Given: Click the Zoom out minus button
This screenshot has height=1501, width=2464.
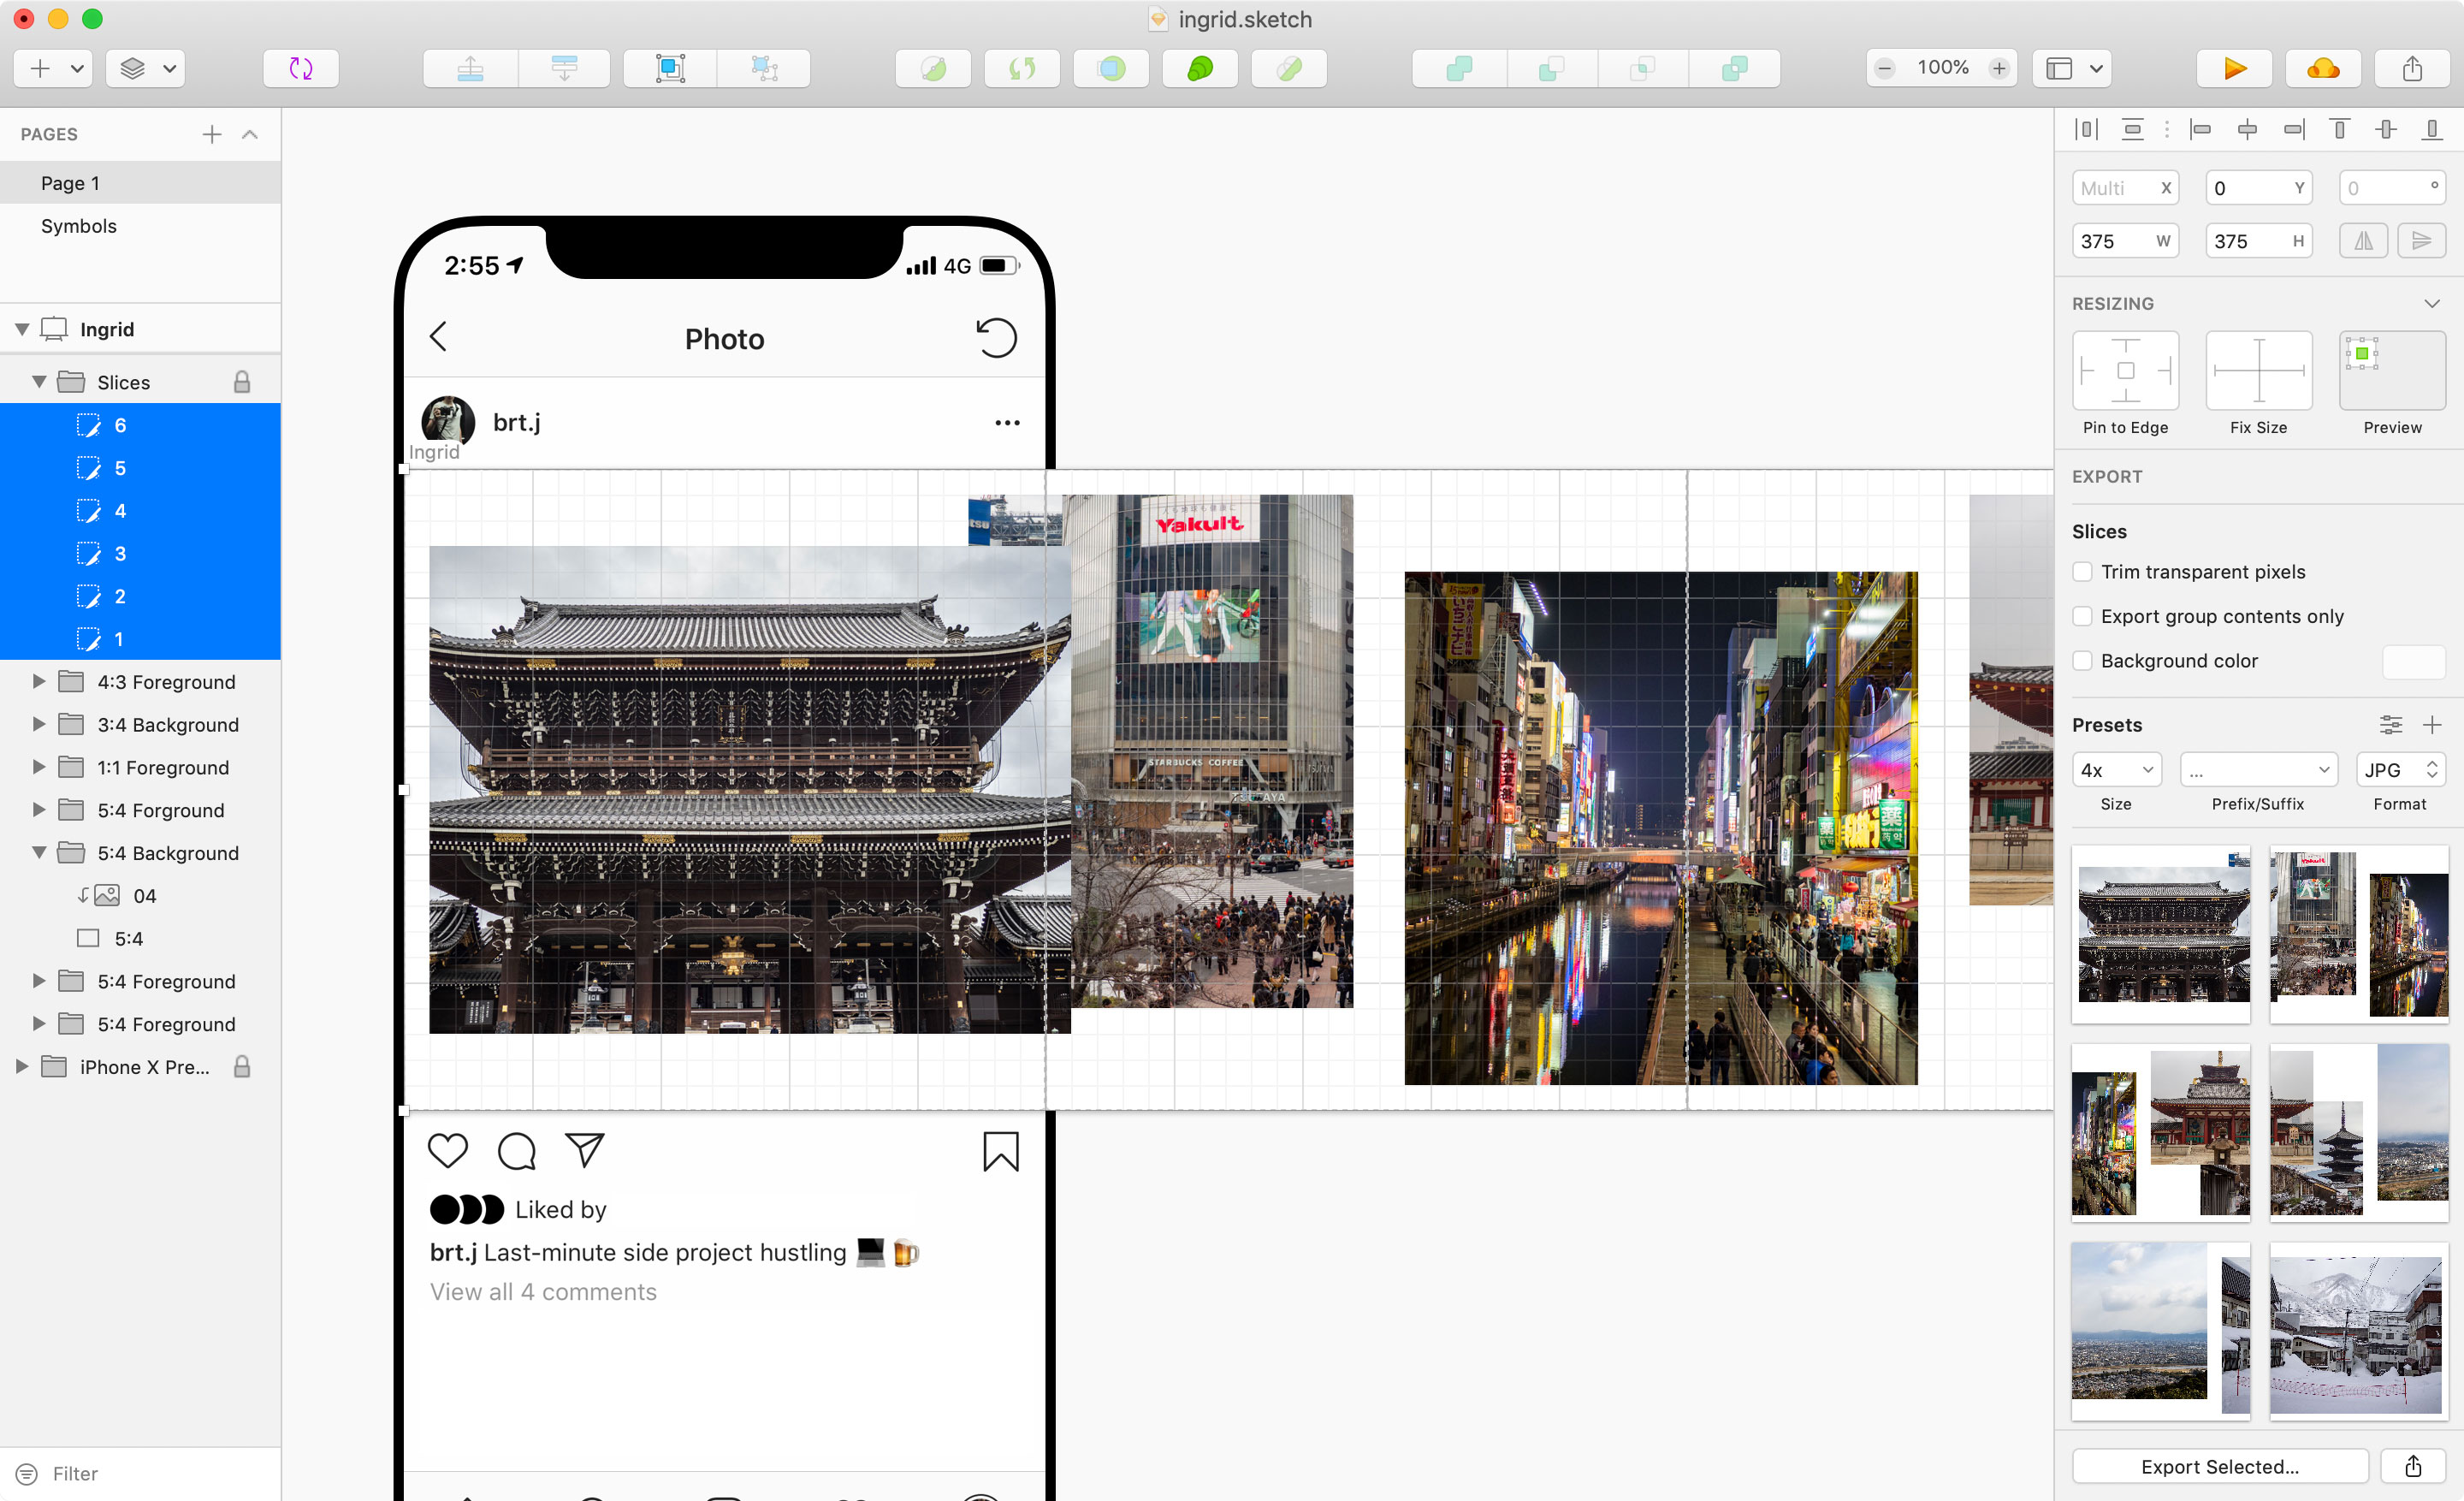Looking at the screenshot, I should 1884,68.
